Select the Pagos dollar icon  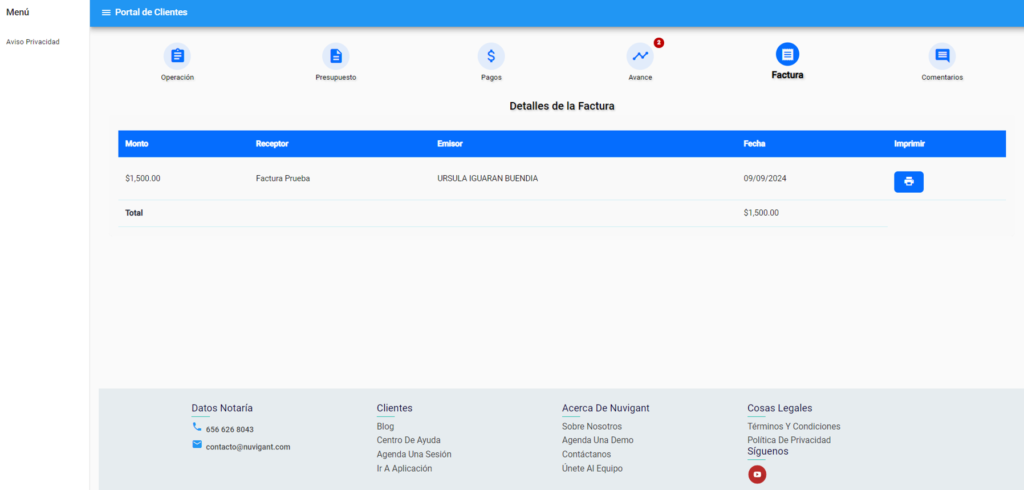[x=491, y=56]
